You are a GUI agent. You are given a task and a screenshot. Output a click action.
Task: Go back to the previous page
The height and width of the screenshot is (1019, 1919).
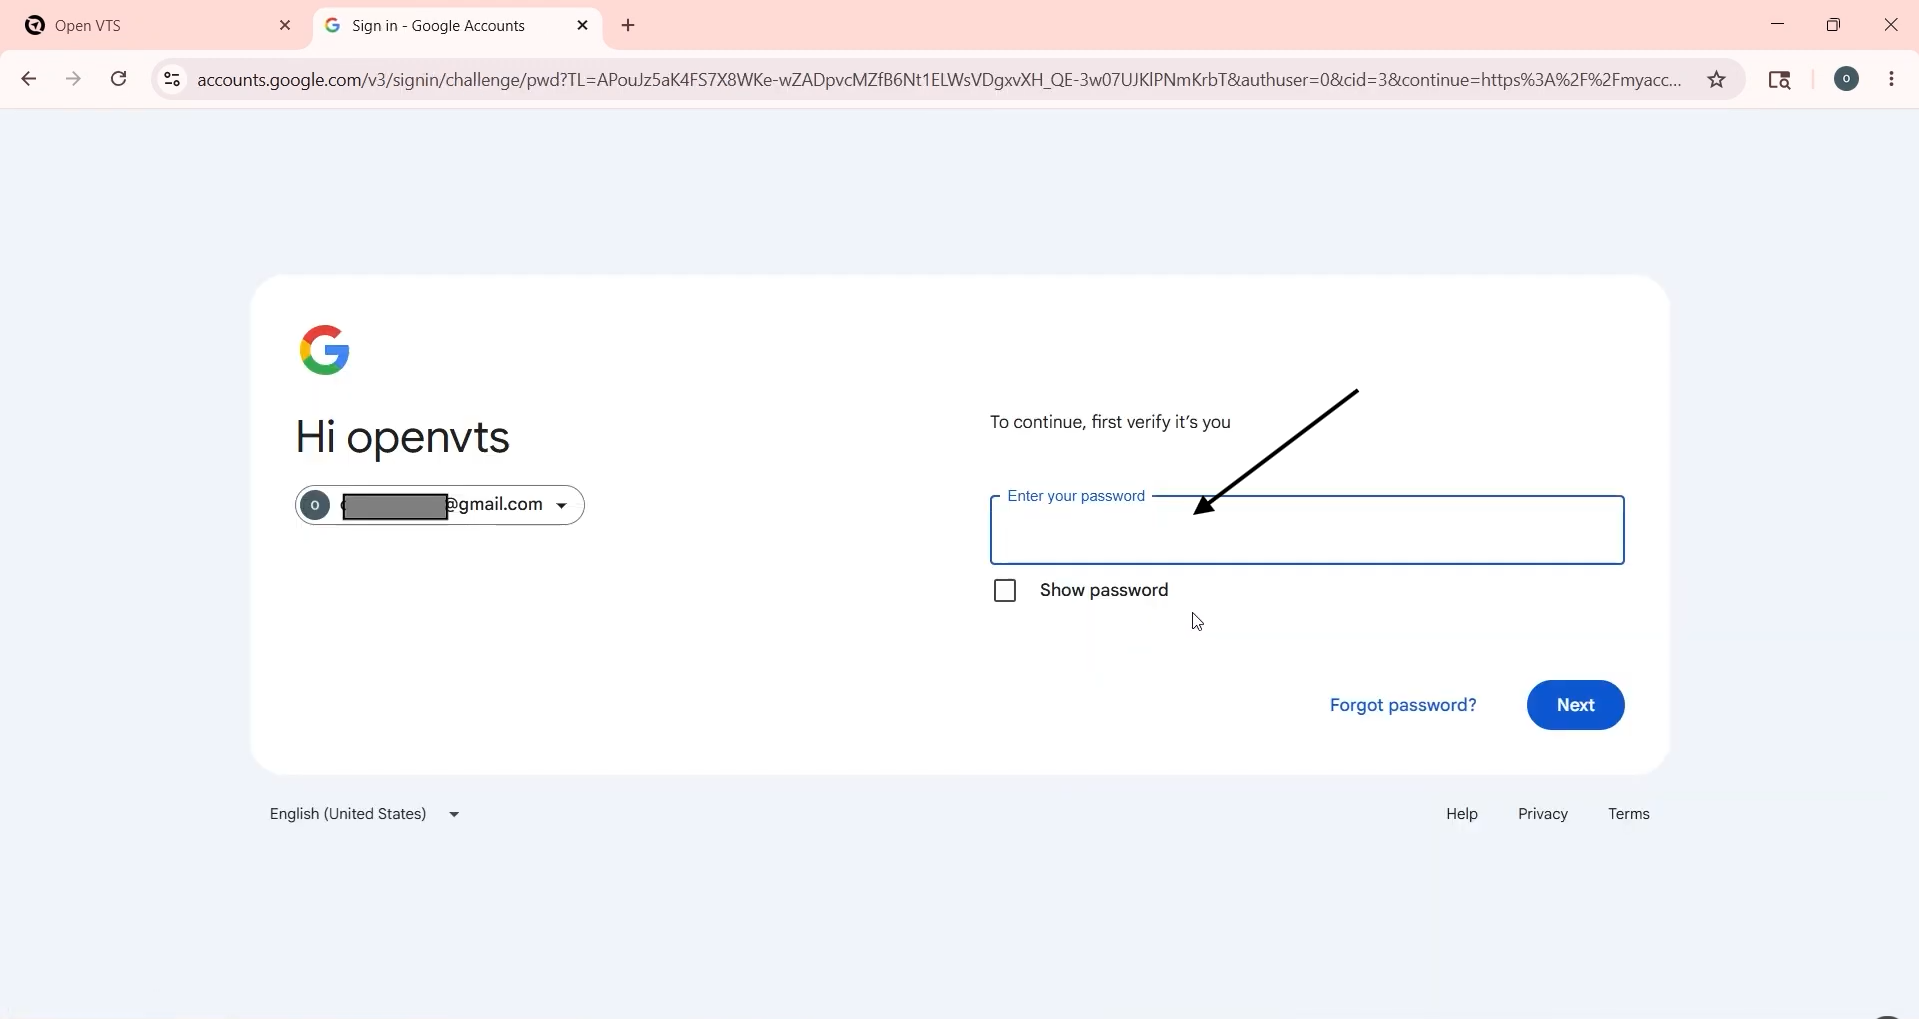point(29,80)
